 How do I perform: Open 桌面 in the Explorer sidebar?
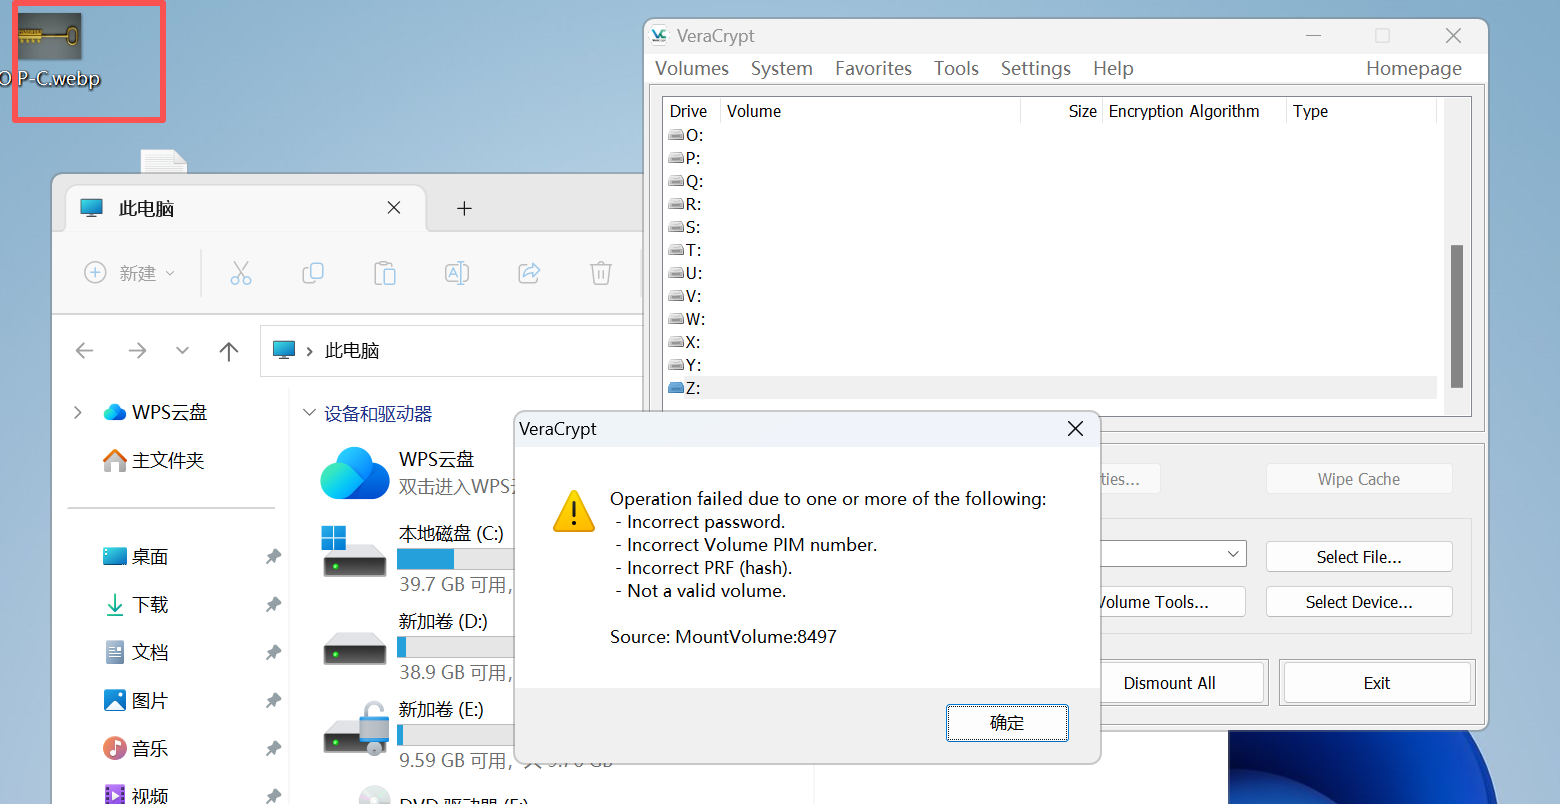coord(137,557)
